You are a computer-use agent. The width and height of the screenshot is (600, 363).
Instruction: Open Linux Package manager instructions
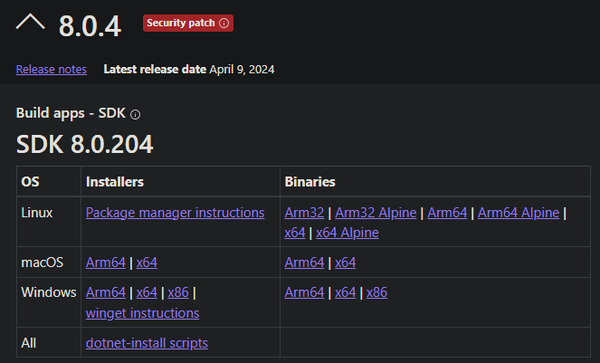(x=175, y=213)
